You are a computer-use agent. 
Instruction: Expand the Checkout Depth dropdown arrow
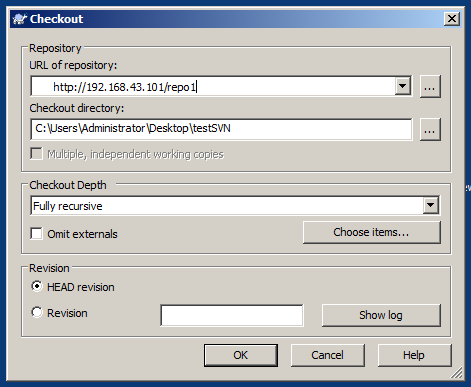pos(431,205)
